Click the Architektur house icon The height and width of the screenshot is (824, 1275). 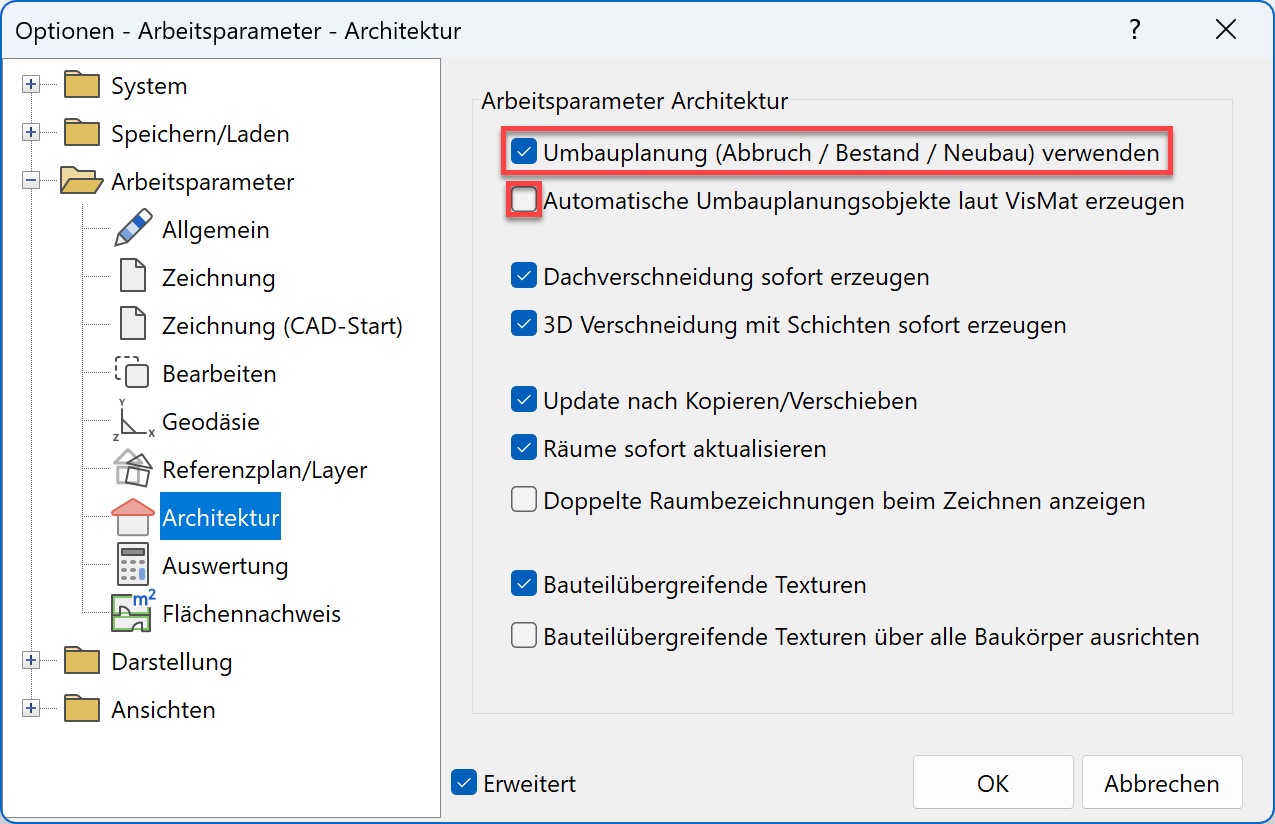coord(133,518)
